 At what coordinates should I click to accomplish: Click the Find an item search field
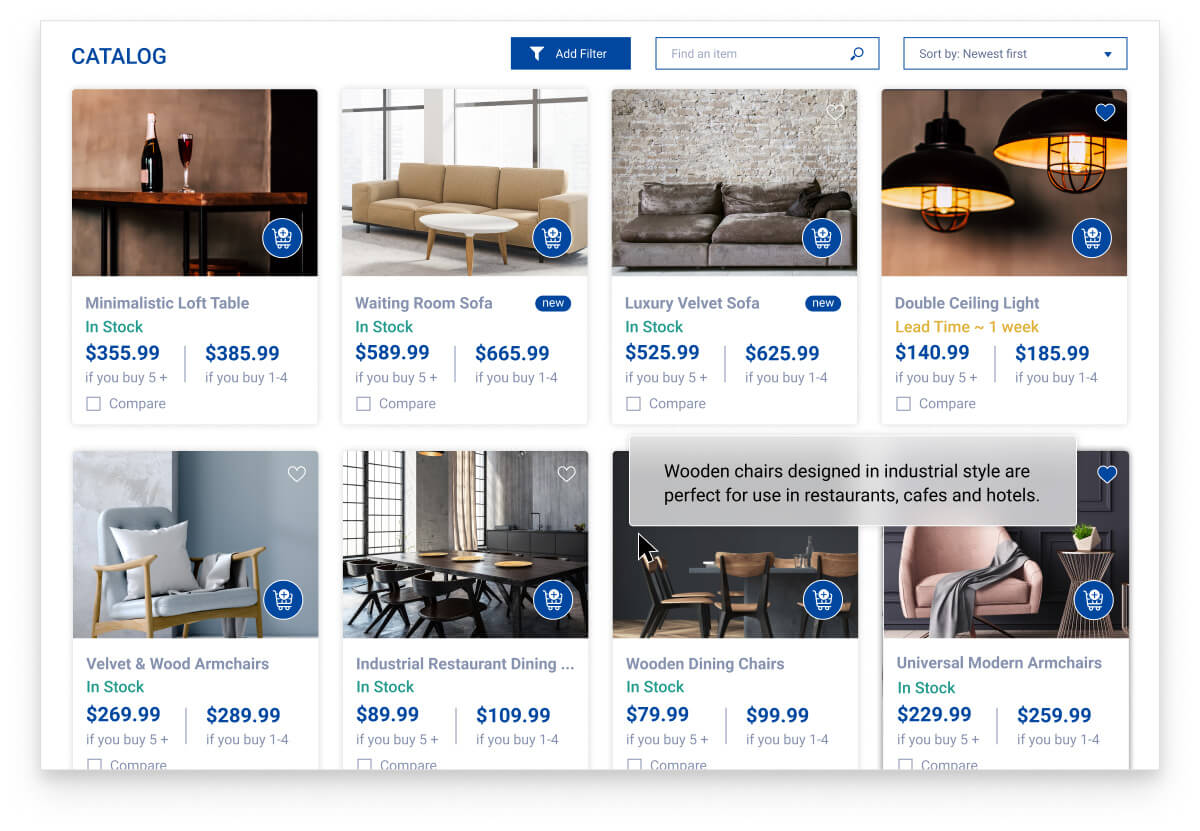click(767, 54)
